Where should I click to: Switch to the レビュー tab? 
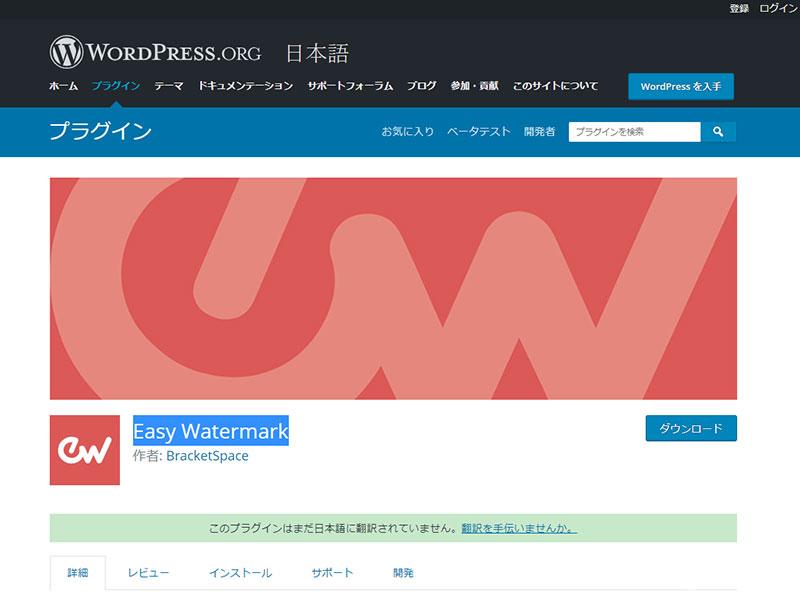[x=148, y=573]
